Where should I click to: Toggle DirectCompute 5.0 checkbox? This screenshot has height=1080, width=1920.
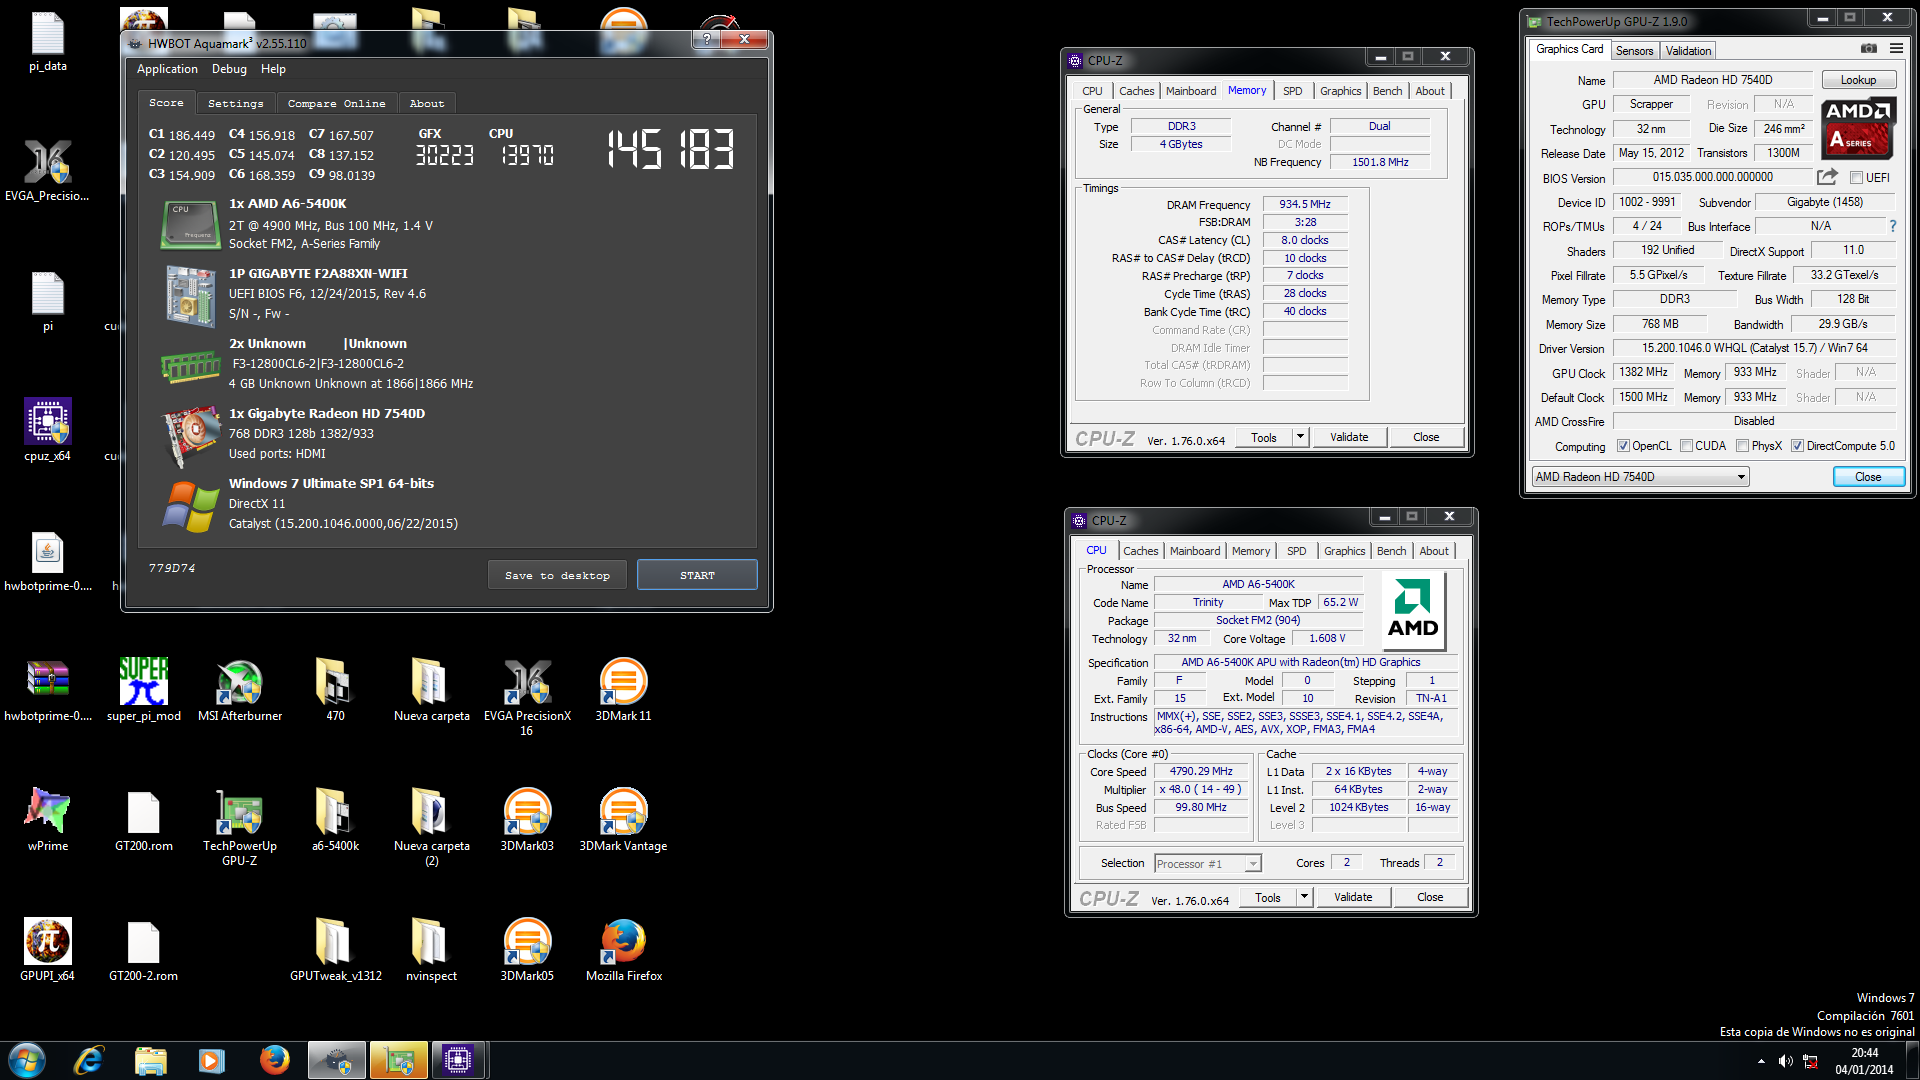(1797, 446)
